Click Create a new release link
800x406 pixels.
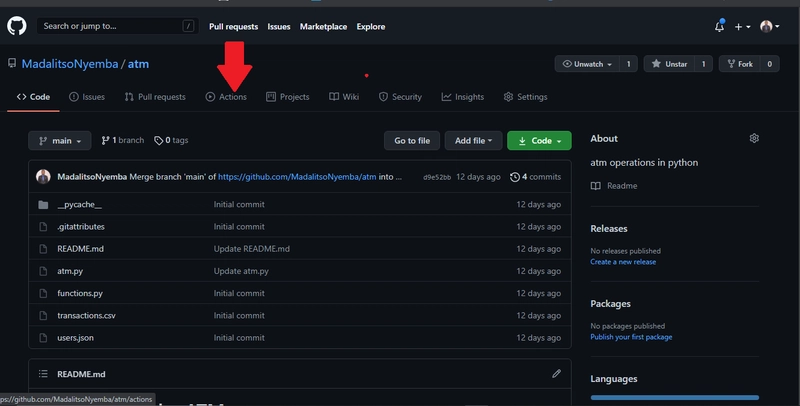click(623, 262)
